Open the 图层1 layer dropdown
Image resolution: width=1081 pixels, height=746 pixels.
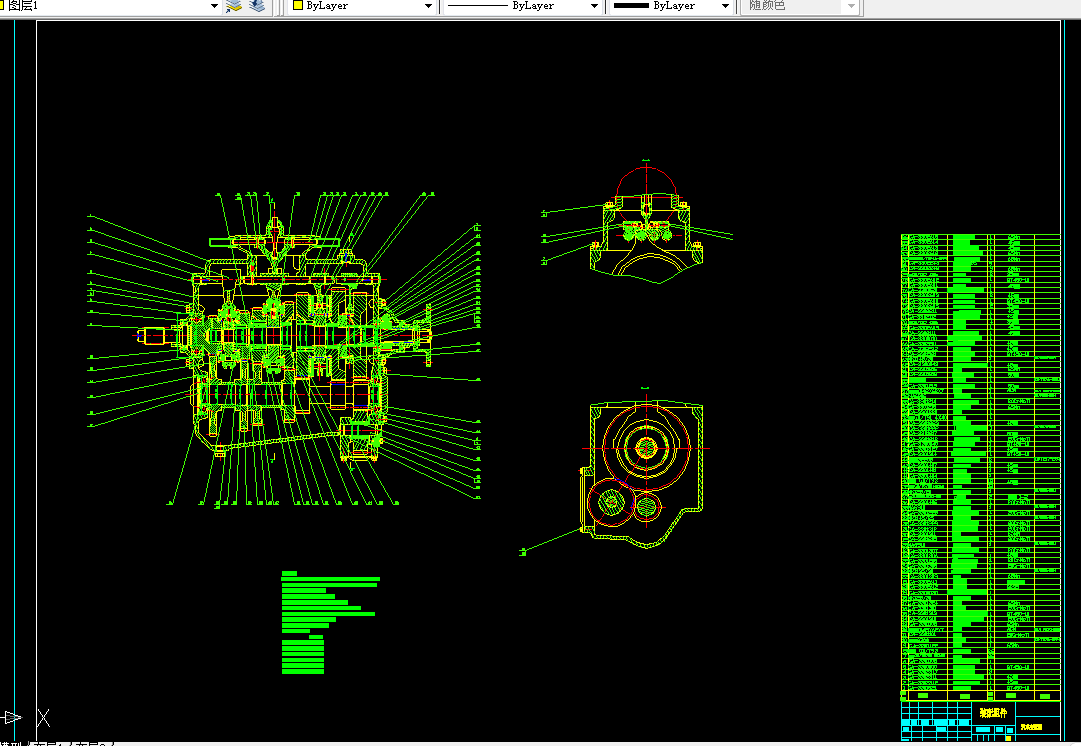110,6
